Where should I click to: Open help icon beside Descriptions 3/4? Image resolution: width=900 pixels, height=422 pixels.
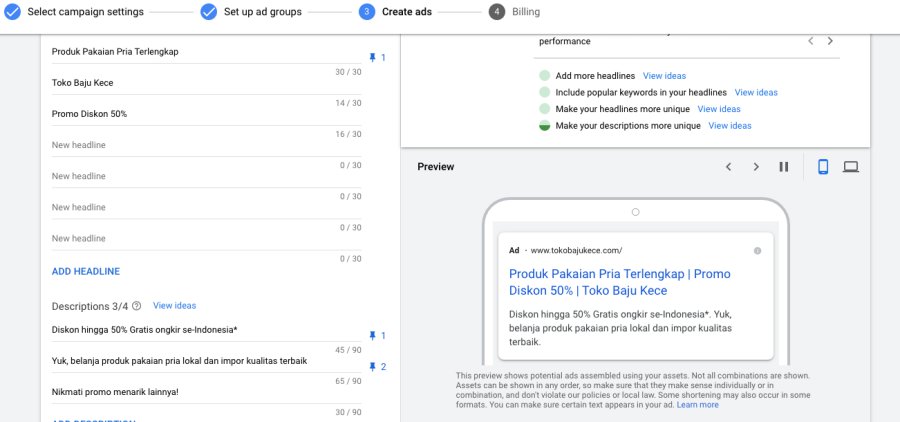137,306
